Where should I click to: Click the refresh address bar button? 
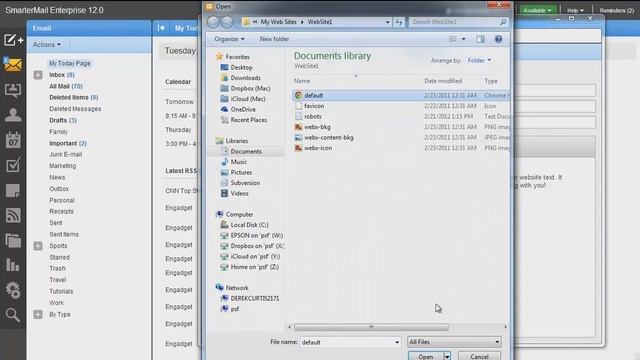(399, 22)
